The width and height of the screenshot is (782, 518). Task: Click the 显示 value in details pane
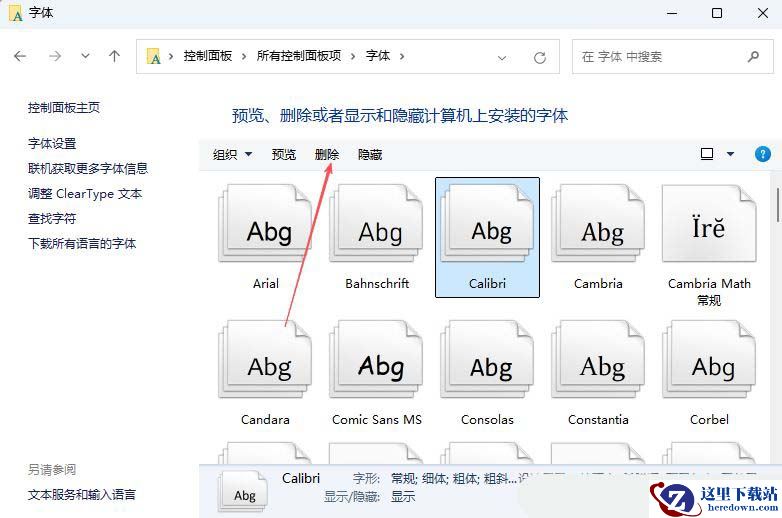pos(403,497)
